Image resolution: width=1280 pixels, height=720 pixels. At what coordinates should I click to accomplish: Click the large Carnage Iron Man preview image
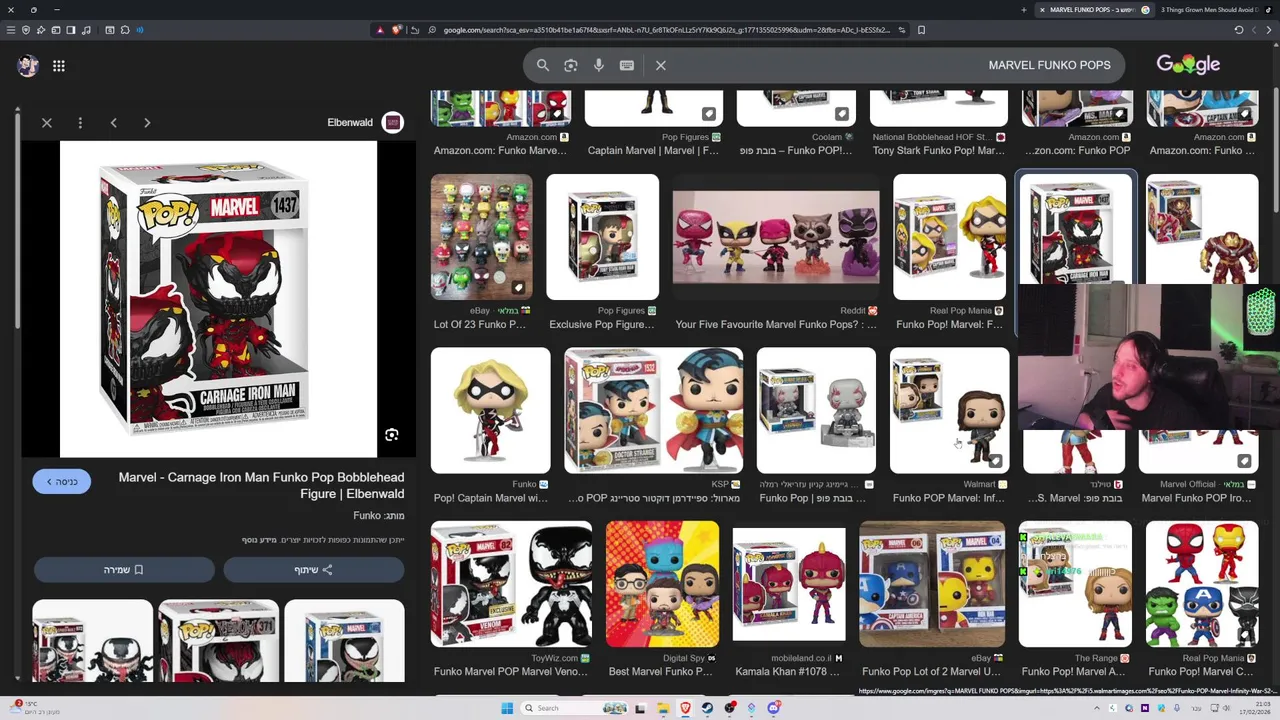(x=218, y=299)
